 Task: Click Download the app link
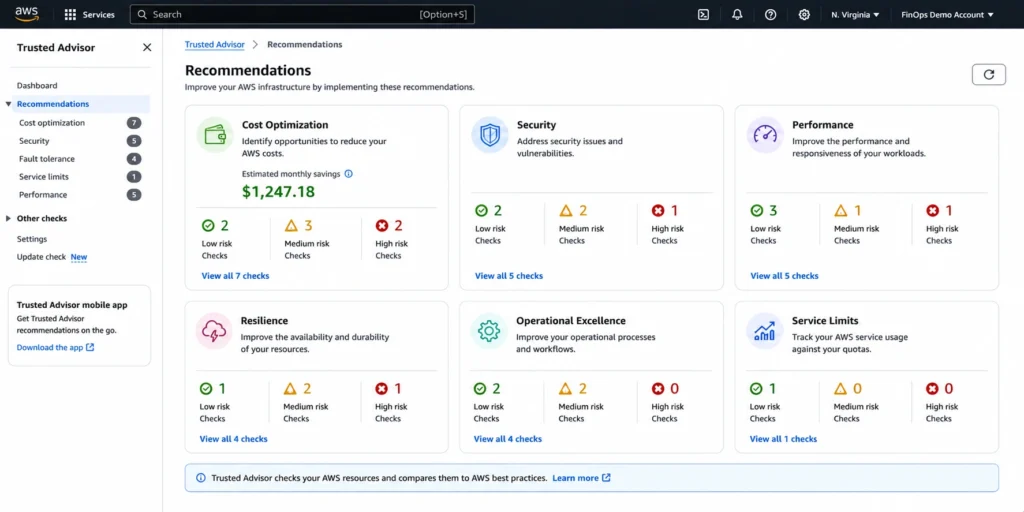(56, 347)
